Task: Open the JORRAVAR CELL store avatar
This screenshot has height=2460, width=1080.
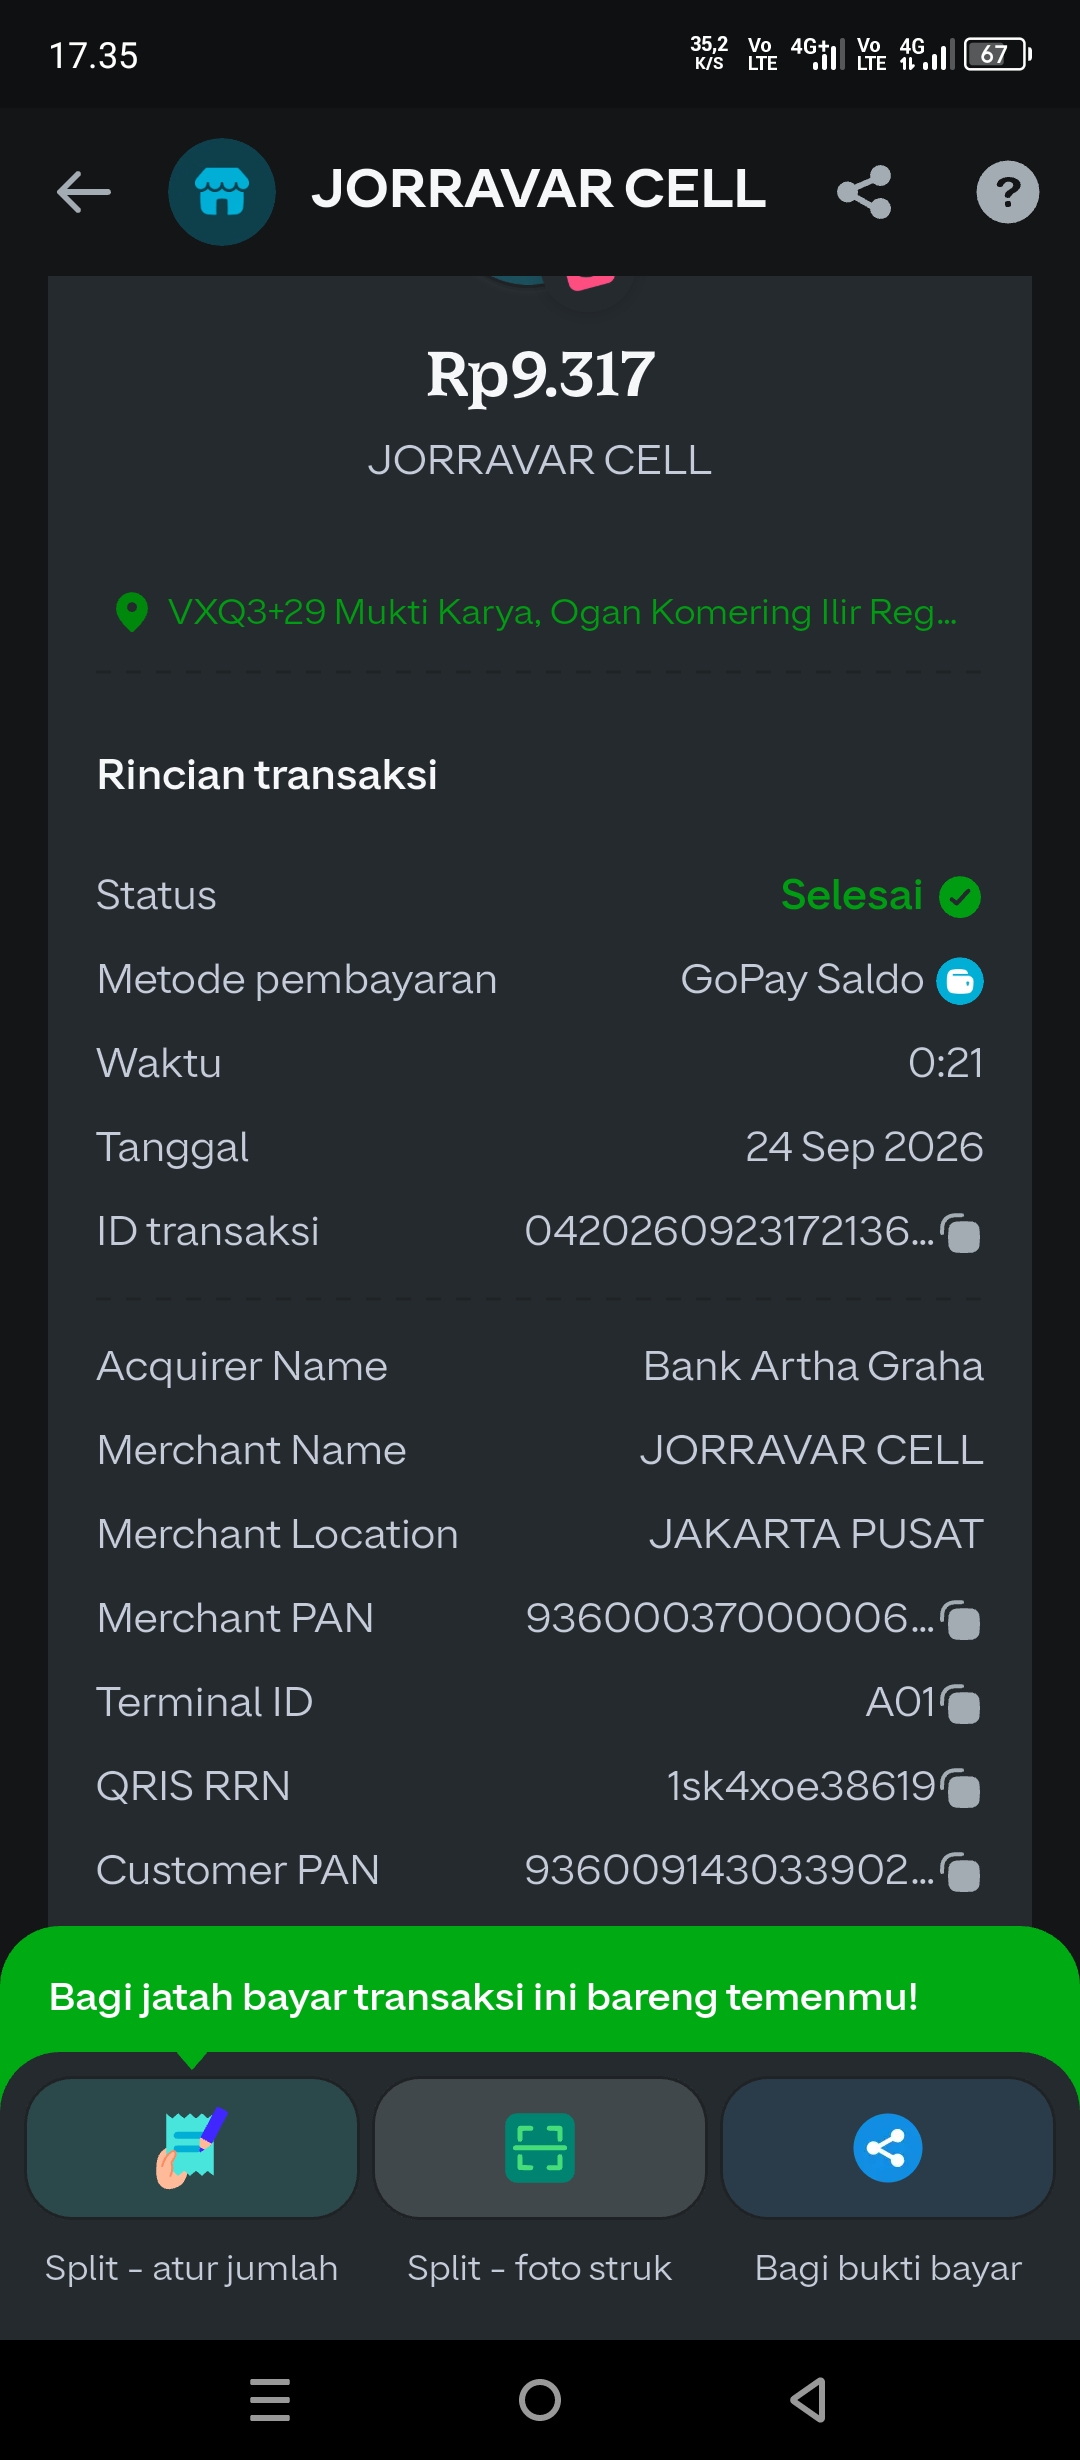Action: (x=222, y=192)
